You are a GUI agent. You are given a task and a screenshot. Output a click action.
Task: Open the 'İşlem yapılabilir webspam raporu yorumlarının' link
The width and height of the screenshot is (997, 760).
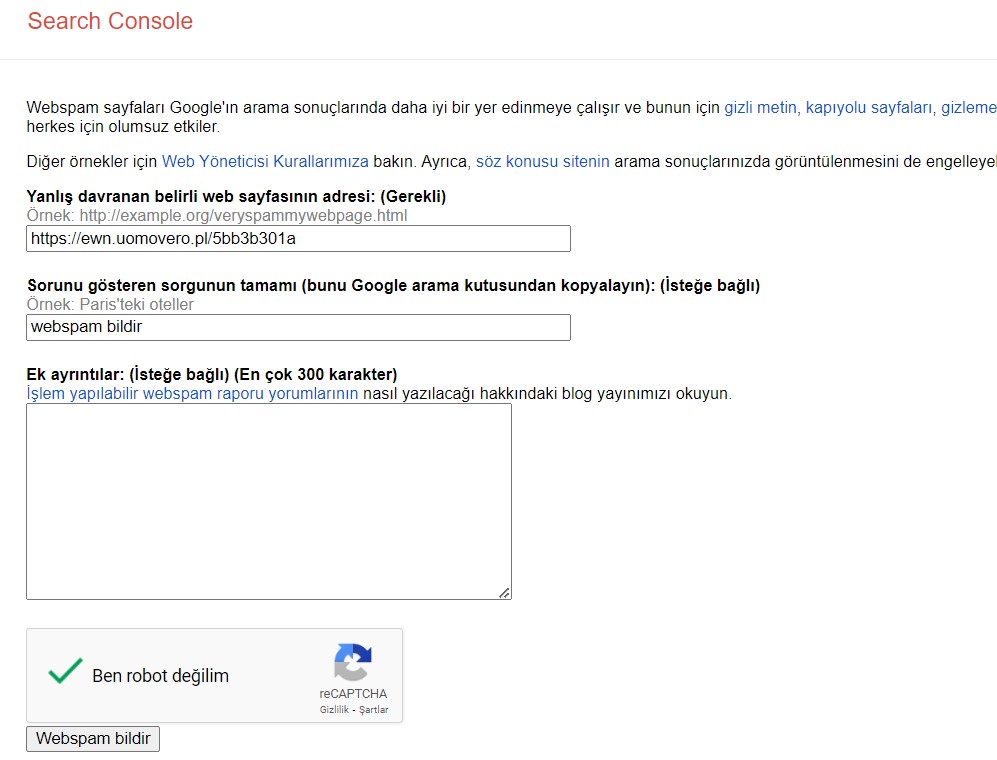[192, 394]
